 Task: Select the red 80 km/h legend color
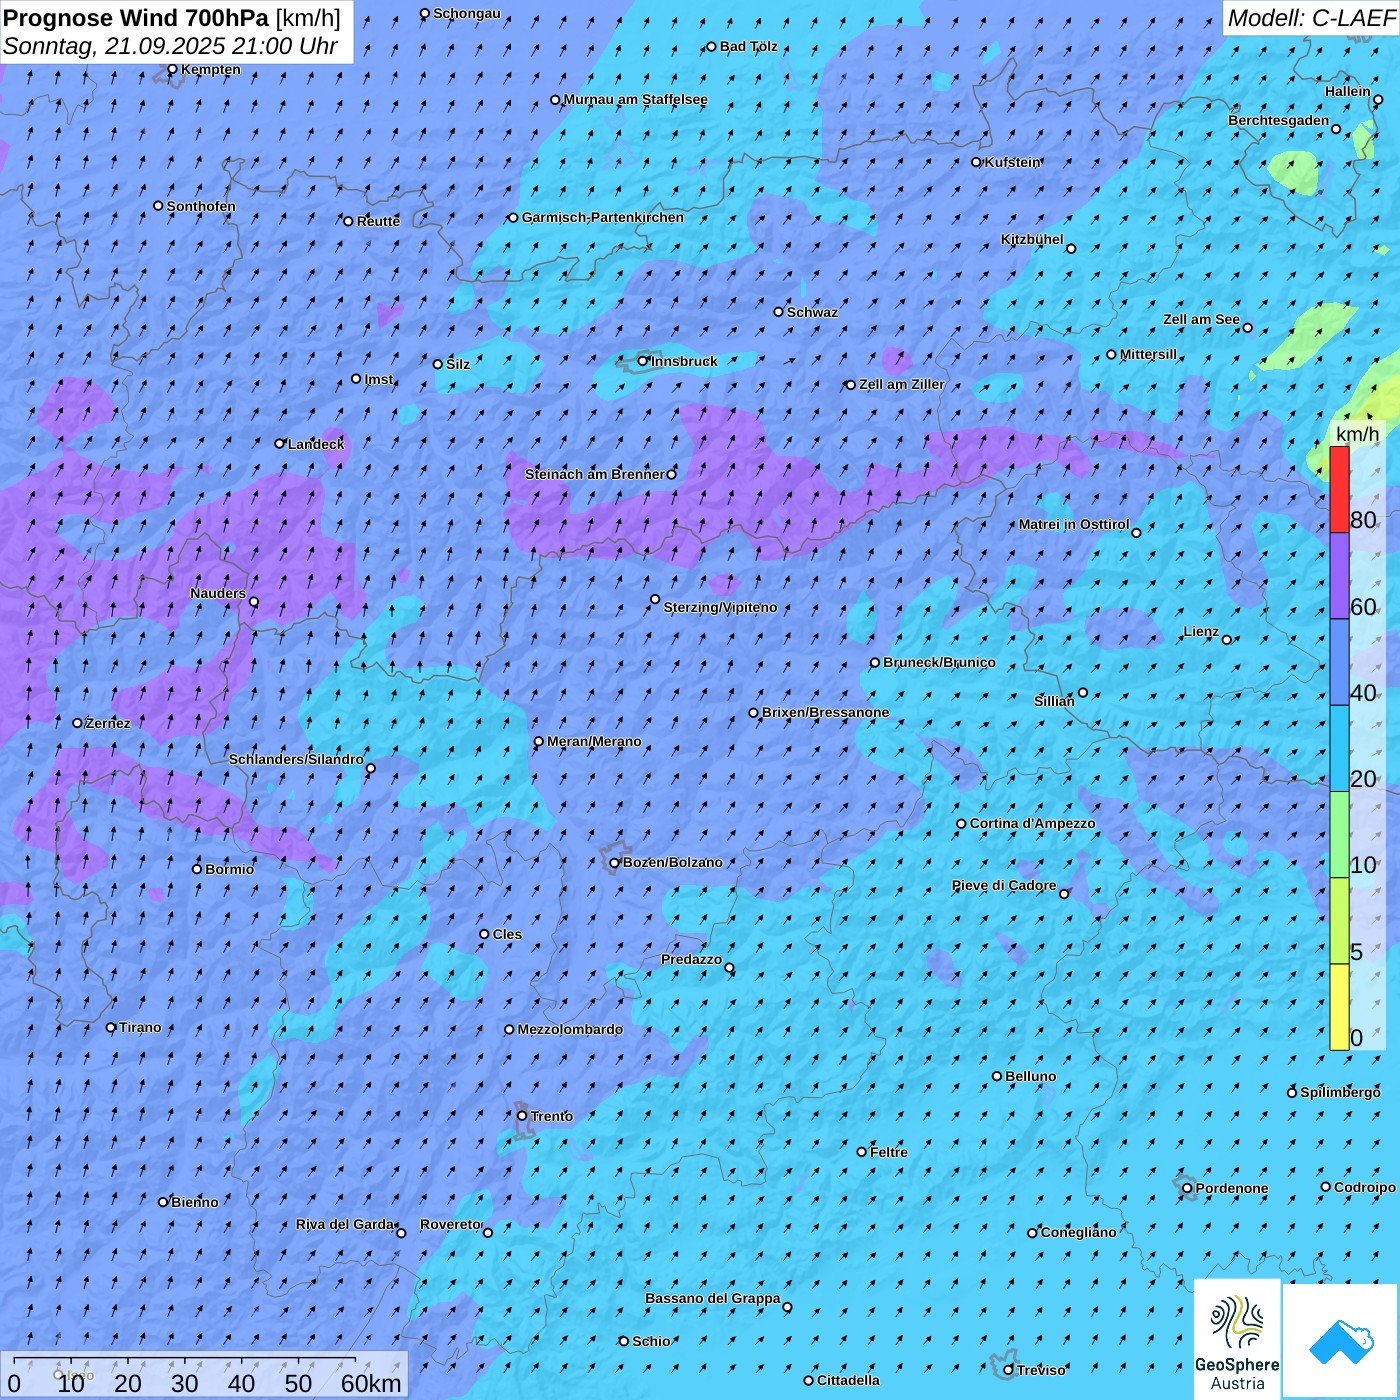click(1339, 489)
